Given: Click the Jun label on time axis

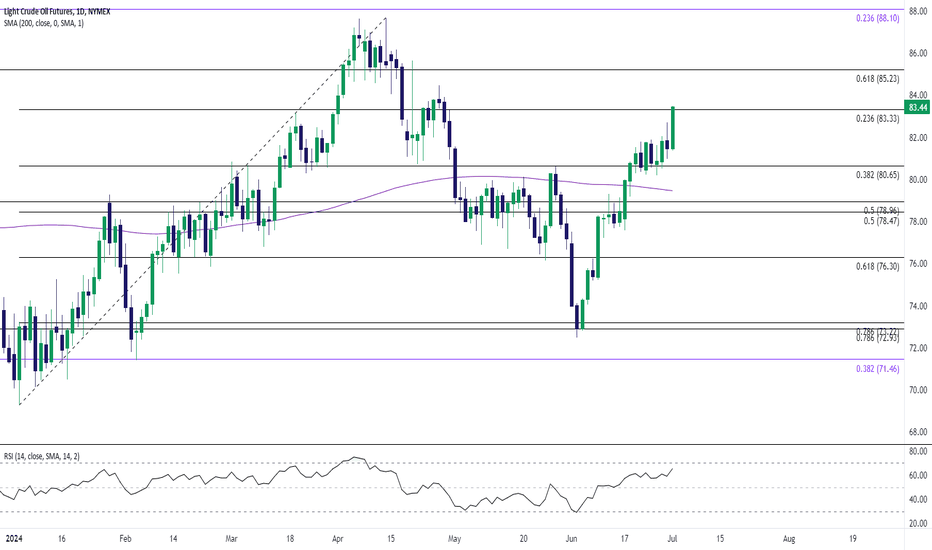Looking at the screenshot, I should [x=571, y=539].
